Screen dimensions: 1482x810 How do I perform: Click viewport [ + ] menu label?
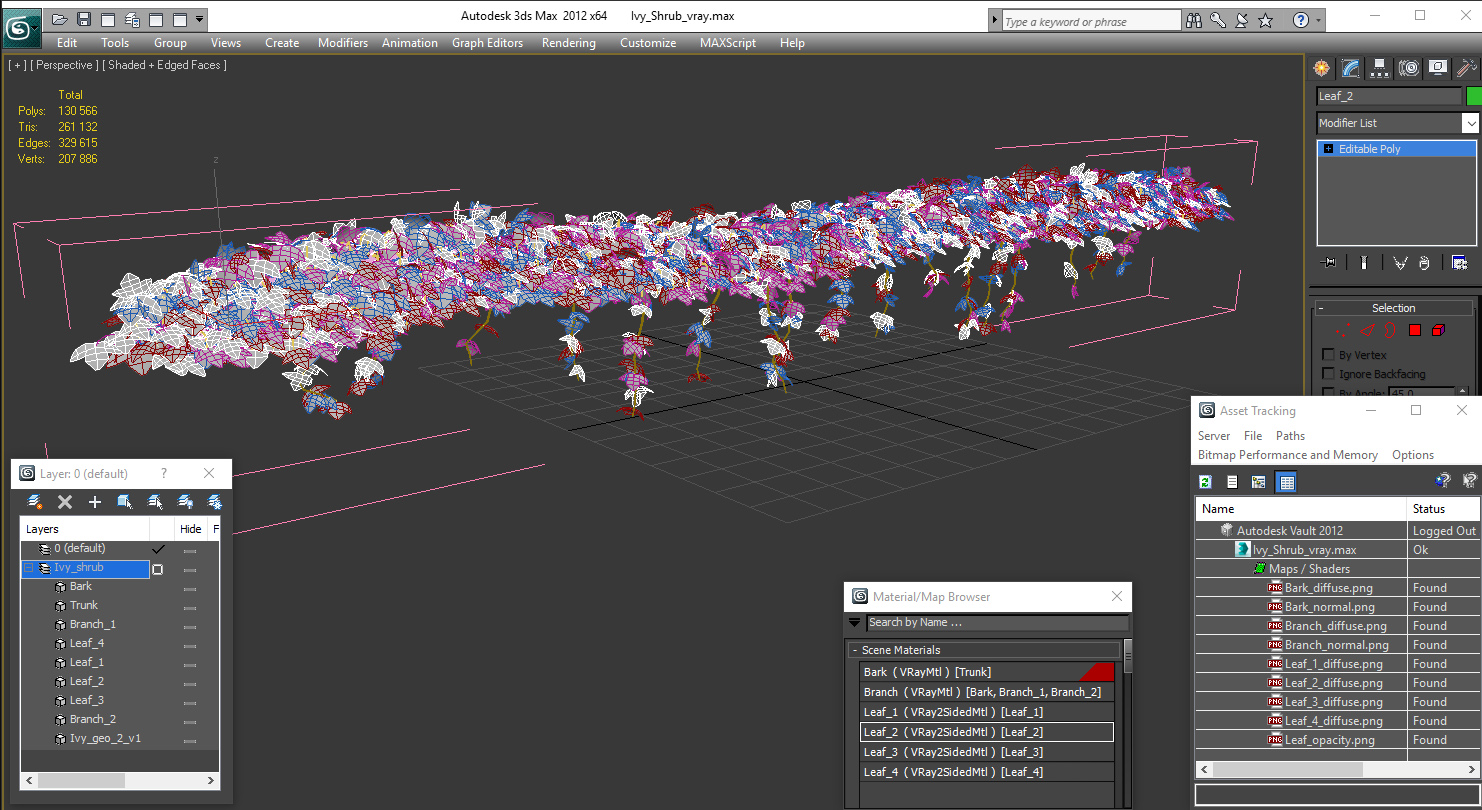pos(17,65)
